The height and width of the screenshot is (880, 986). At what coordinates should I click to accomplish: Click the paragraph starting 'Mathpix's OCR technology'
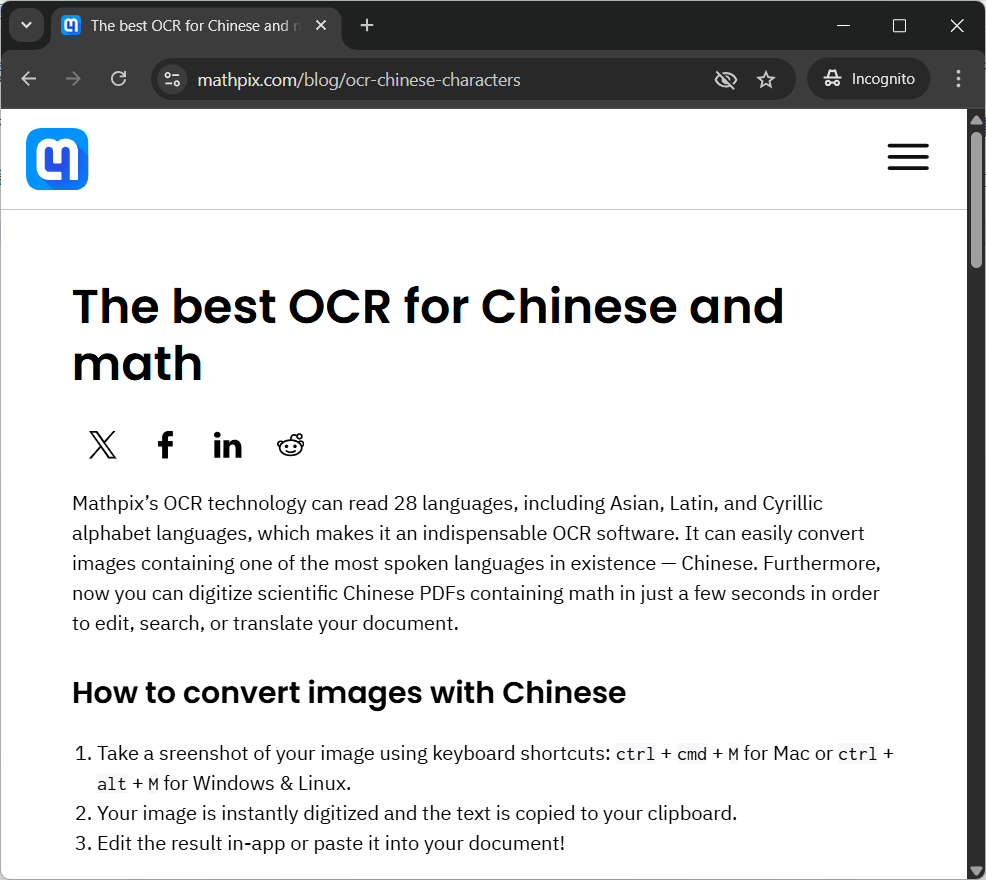pos(477,563)
